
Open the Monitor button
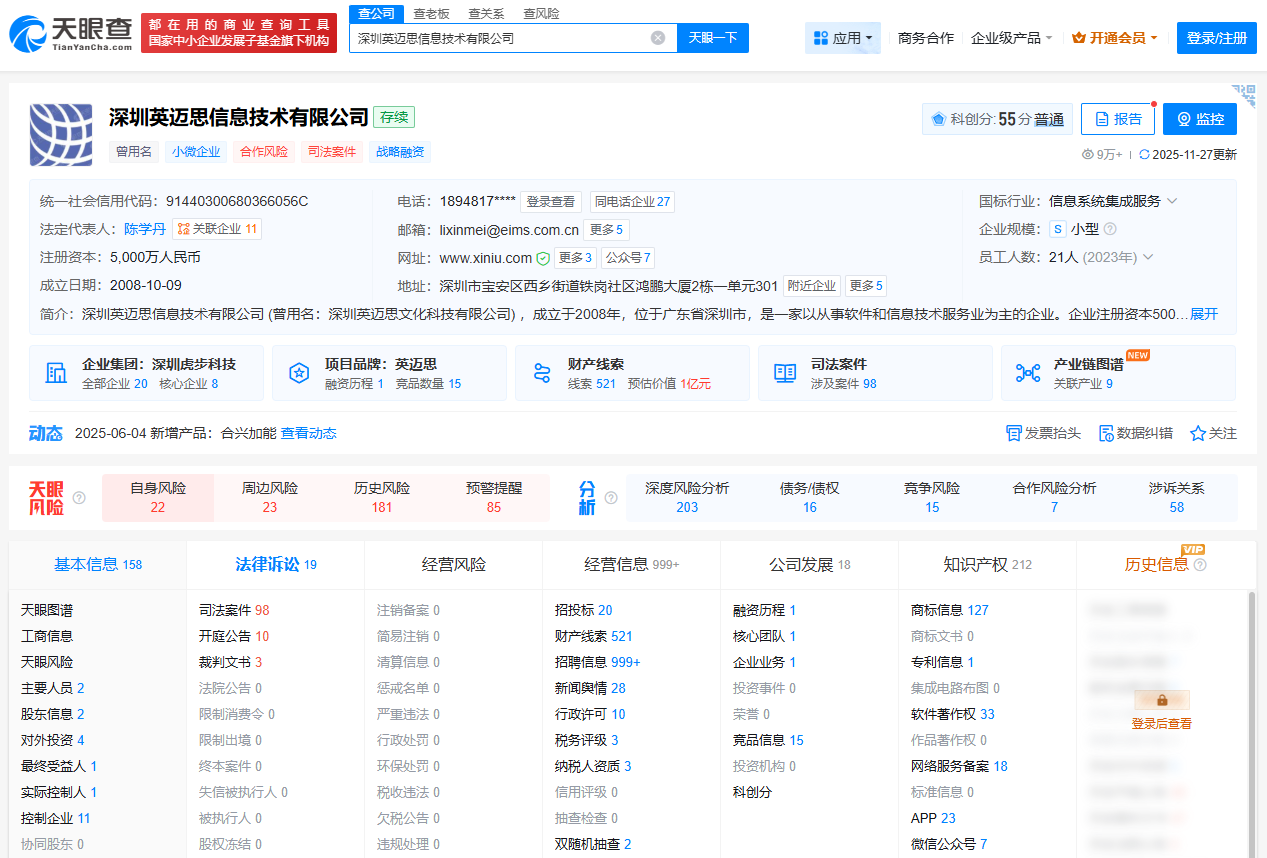coord(1199,119)
